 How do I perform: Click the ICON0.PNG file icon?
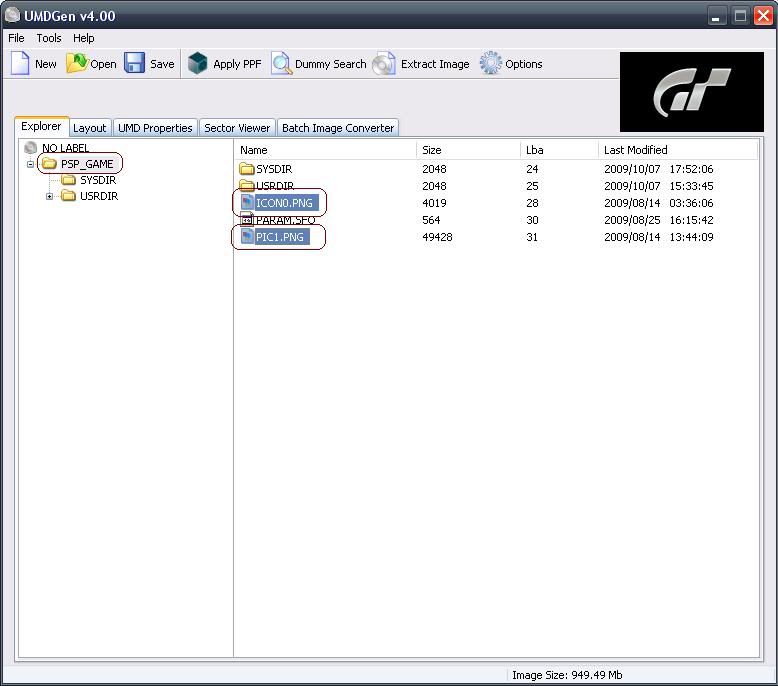pos(247,202)
